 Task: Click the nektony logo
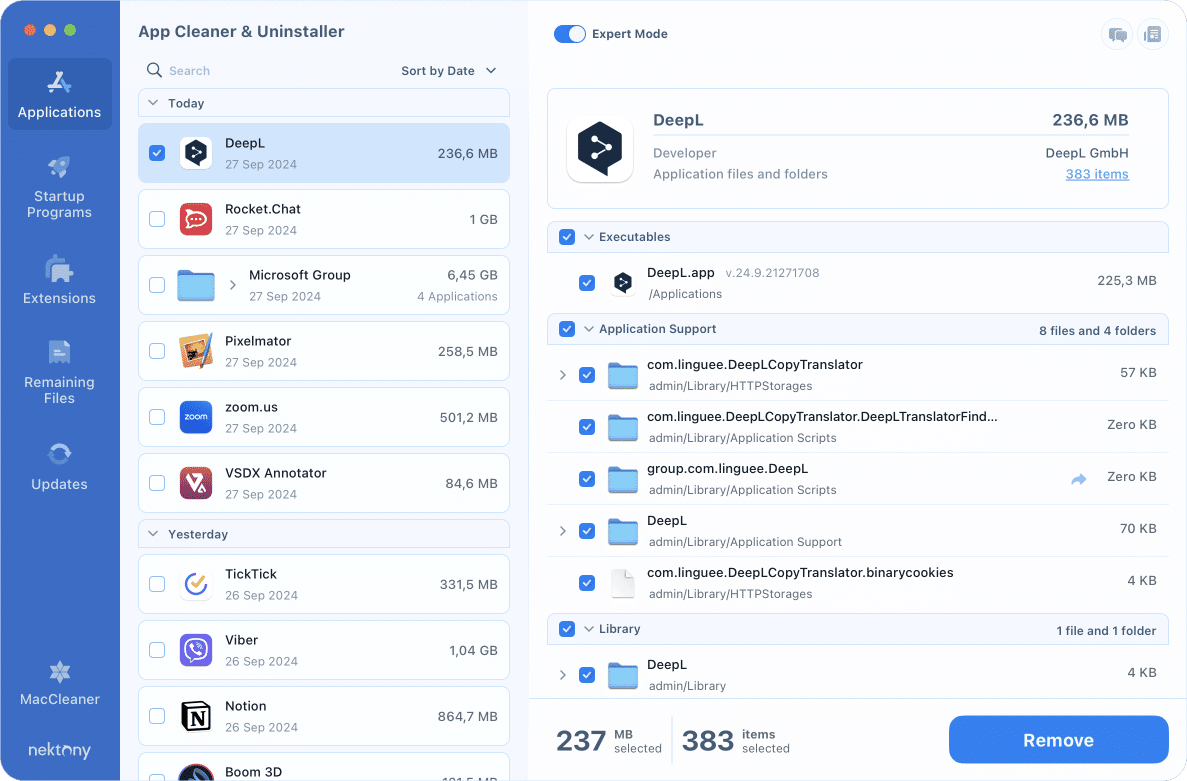click(60, 750)
